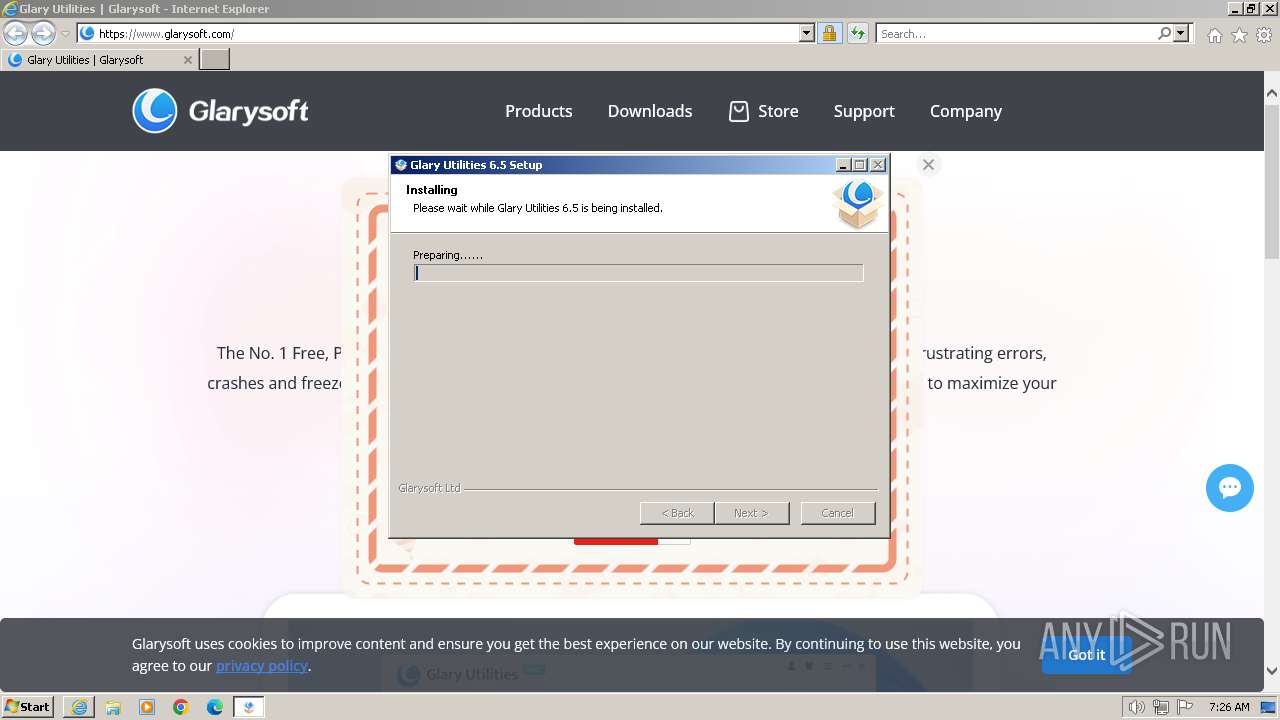Expand the address bar autocomplete dropdown
1280x720 pixels.
coord(807,33)
